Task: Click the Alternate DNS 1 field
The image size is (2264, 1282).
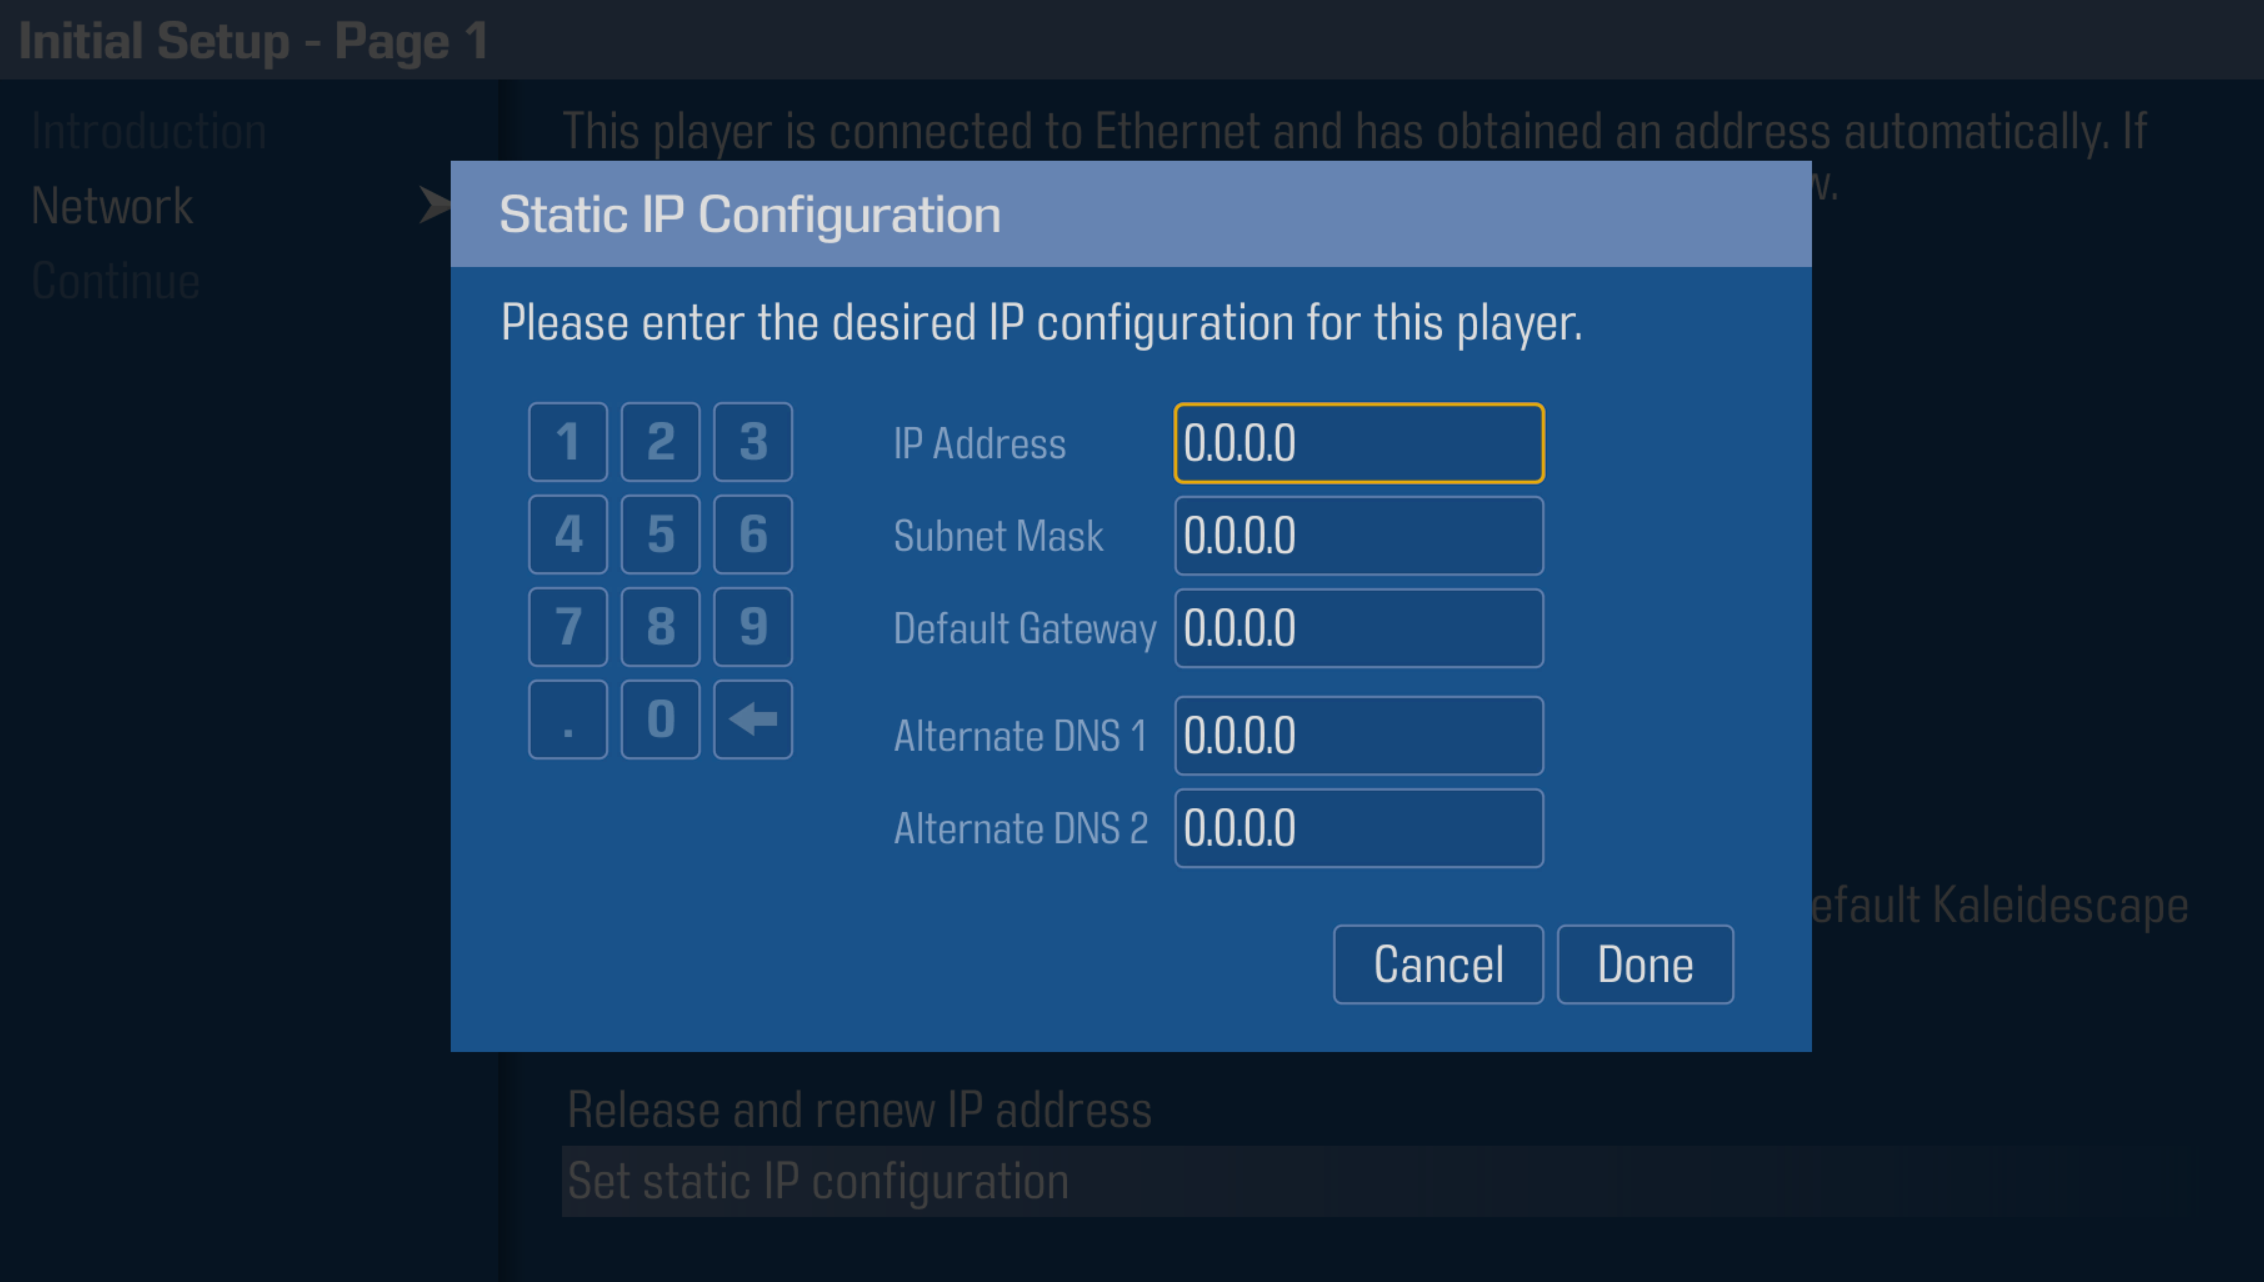Action: click(x=1354, y=731)
